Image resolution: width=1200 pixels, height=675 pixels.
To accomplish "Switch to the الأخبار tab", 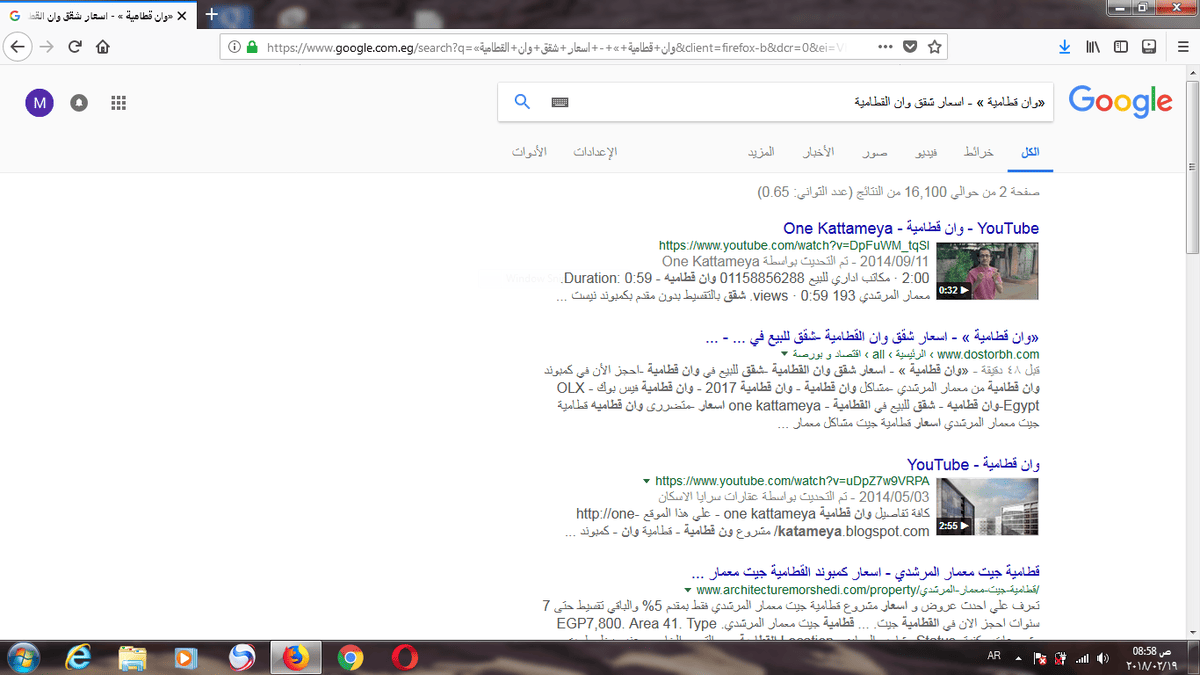I will coord(819,152).
